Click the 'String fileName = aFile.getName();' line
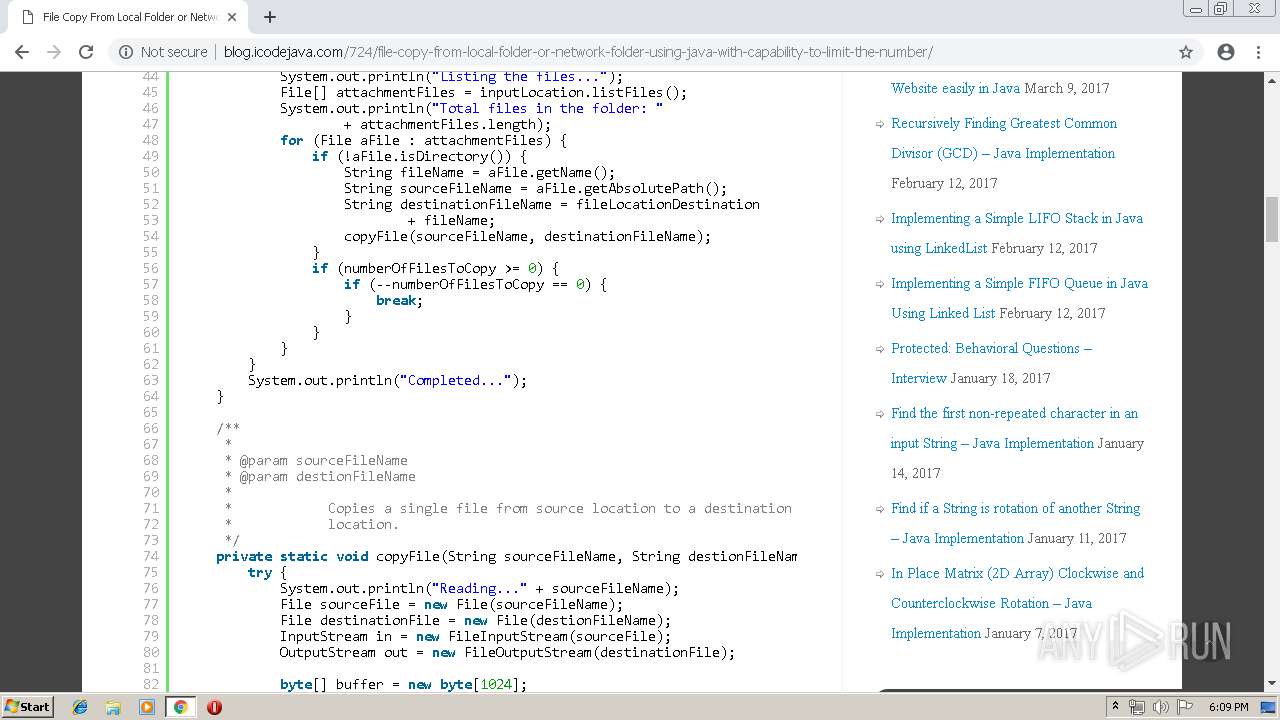Screen dimensions: 1280x720 (479, 172)
